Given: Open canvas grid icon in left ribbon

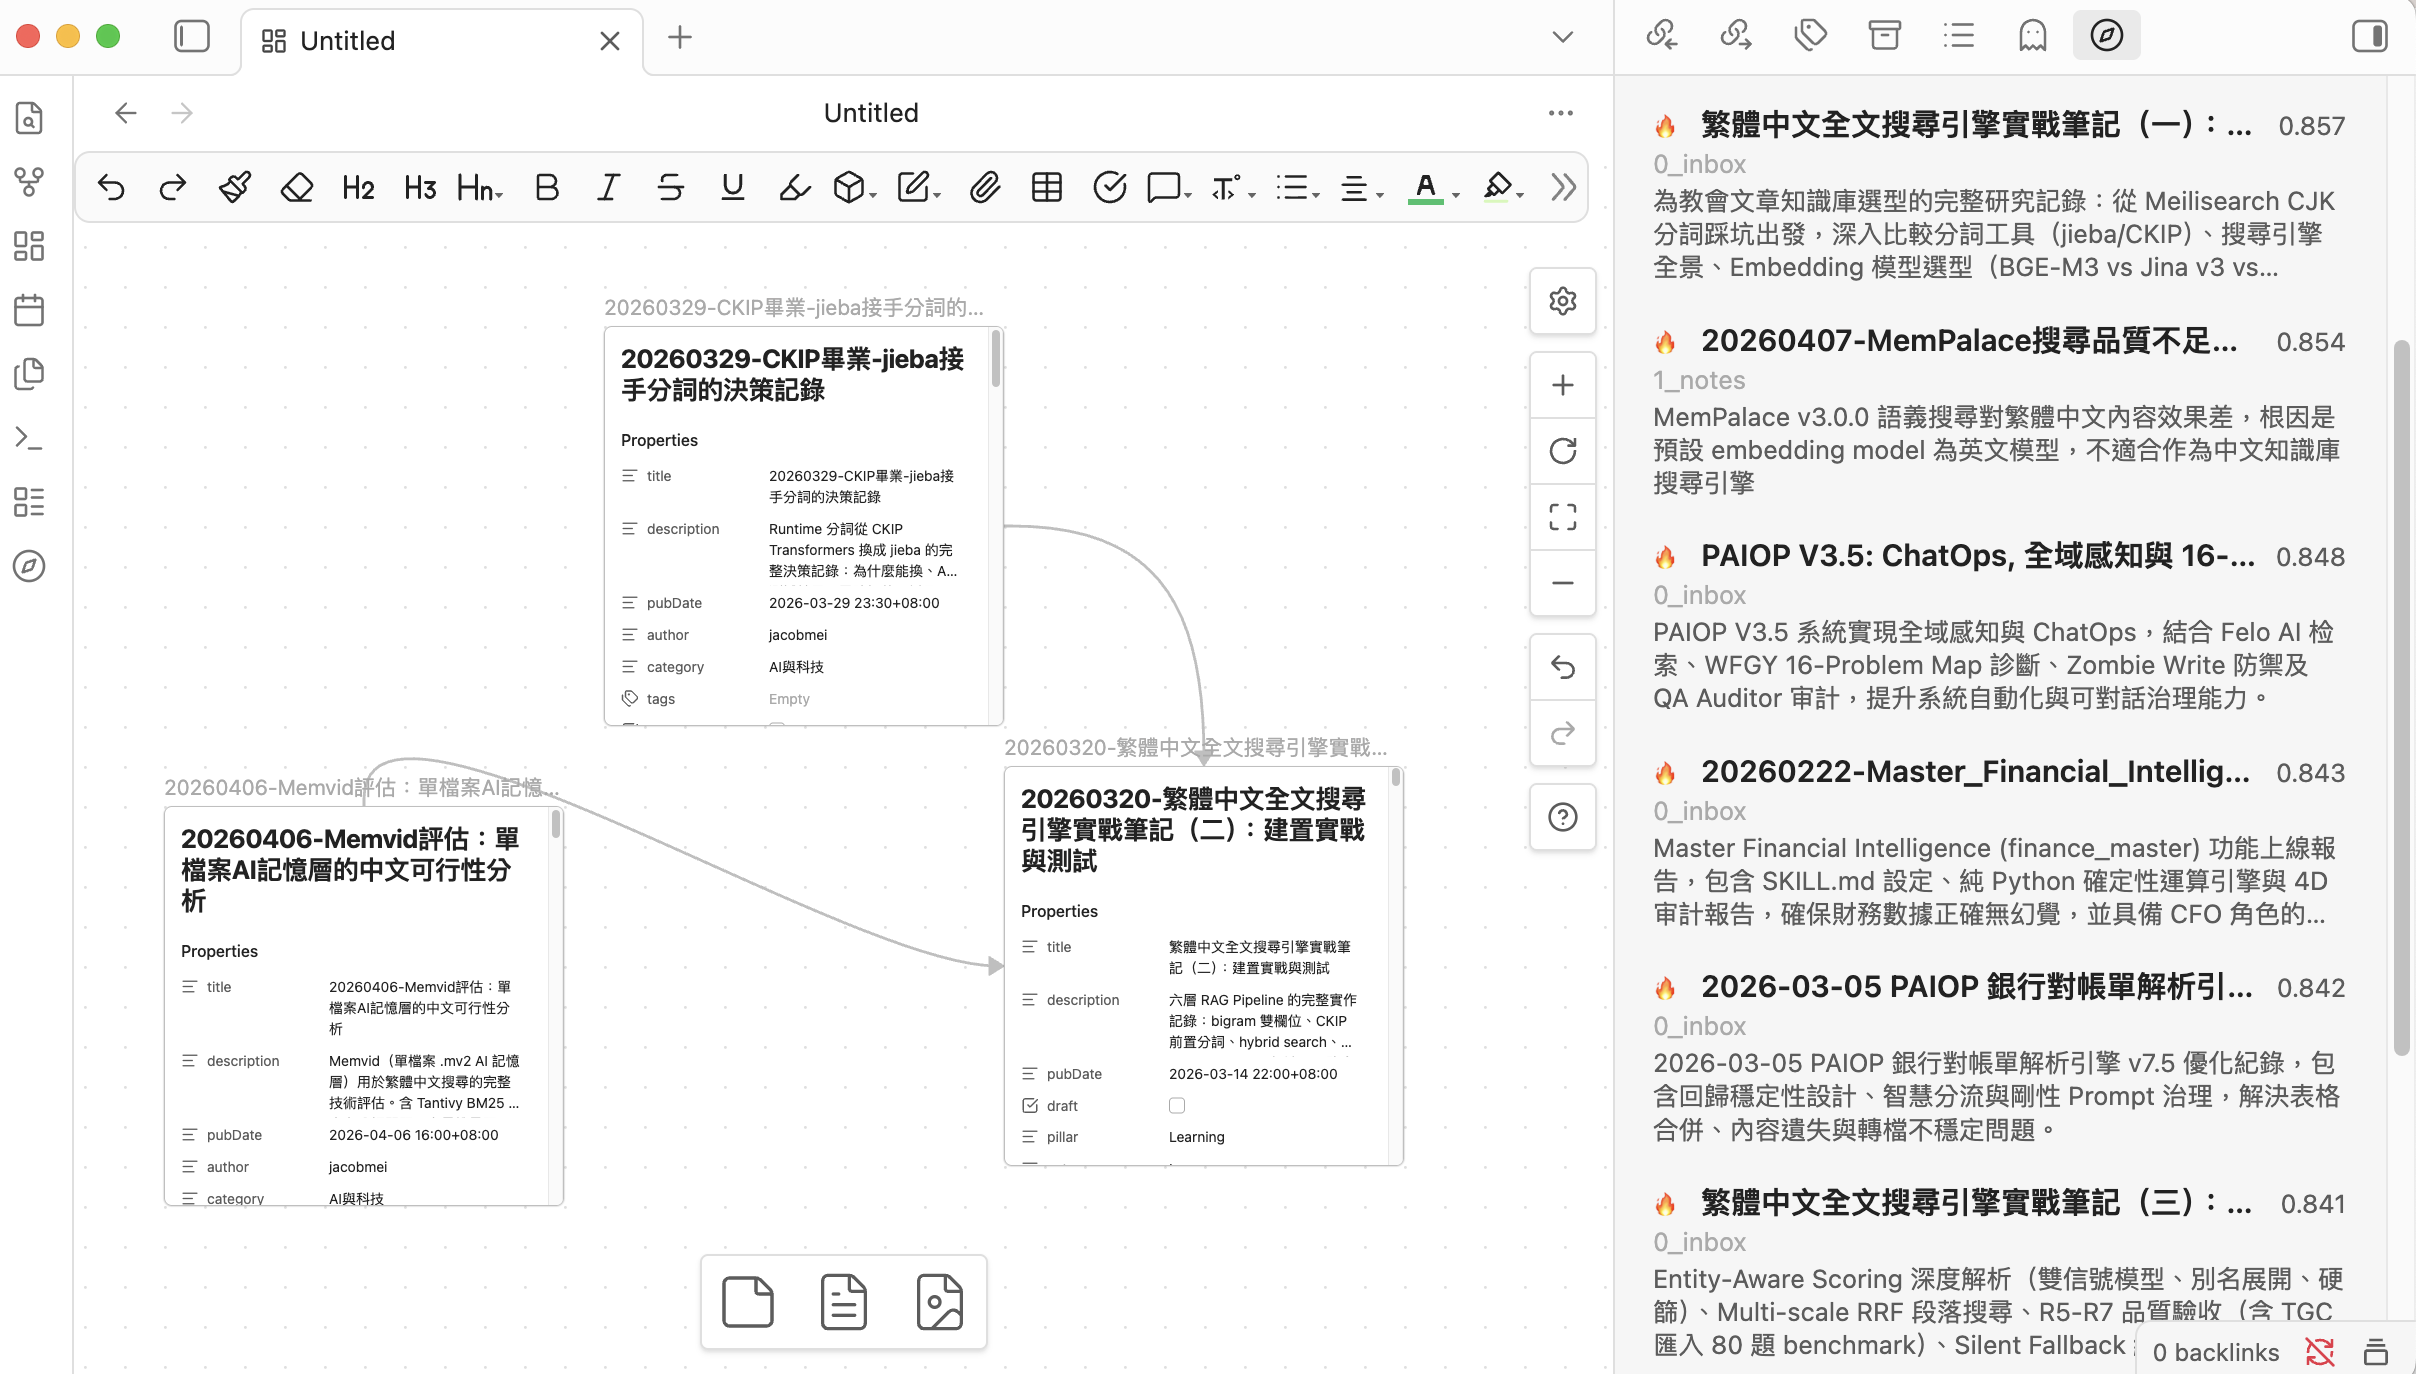Looking at the screenshot, I should click(x=29, y=246).
